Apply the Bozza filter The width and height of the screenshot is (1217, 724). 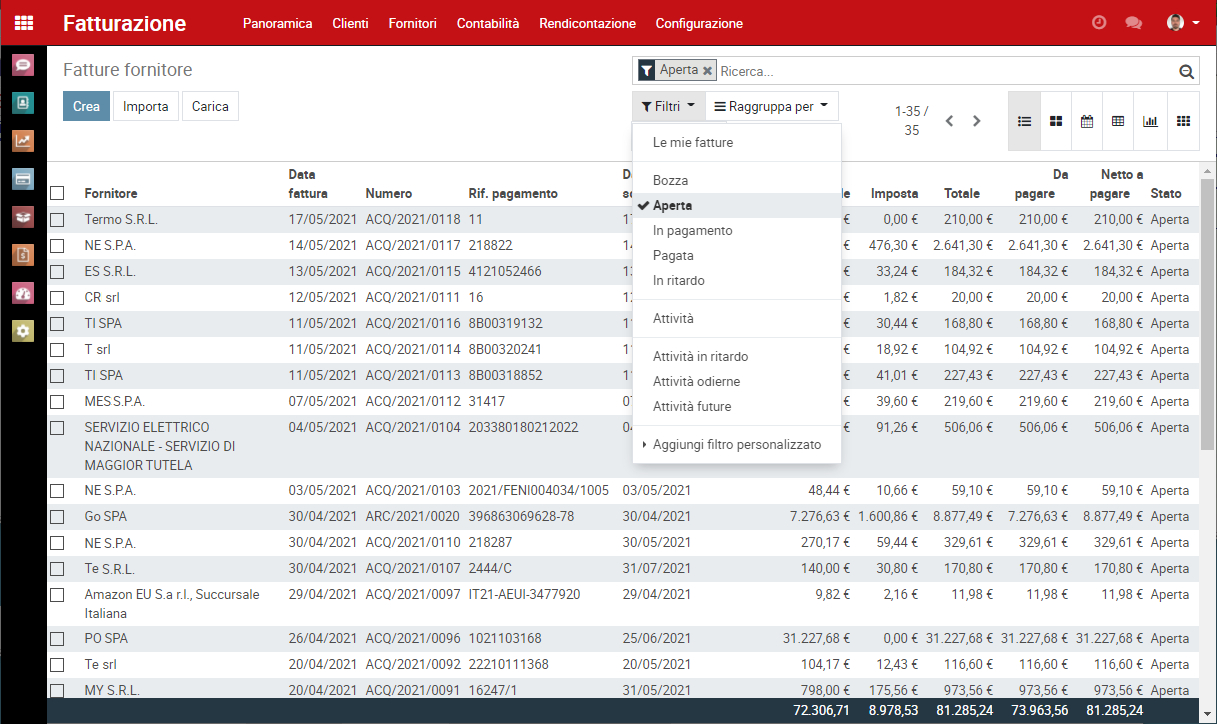click(737, 181)
